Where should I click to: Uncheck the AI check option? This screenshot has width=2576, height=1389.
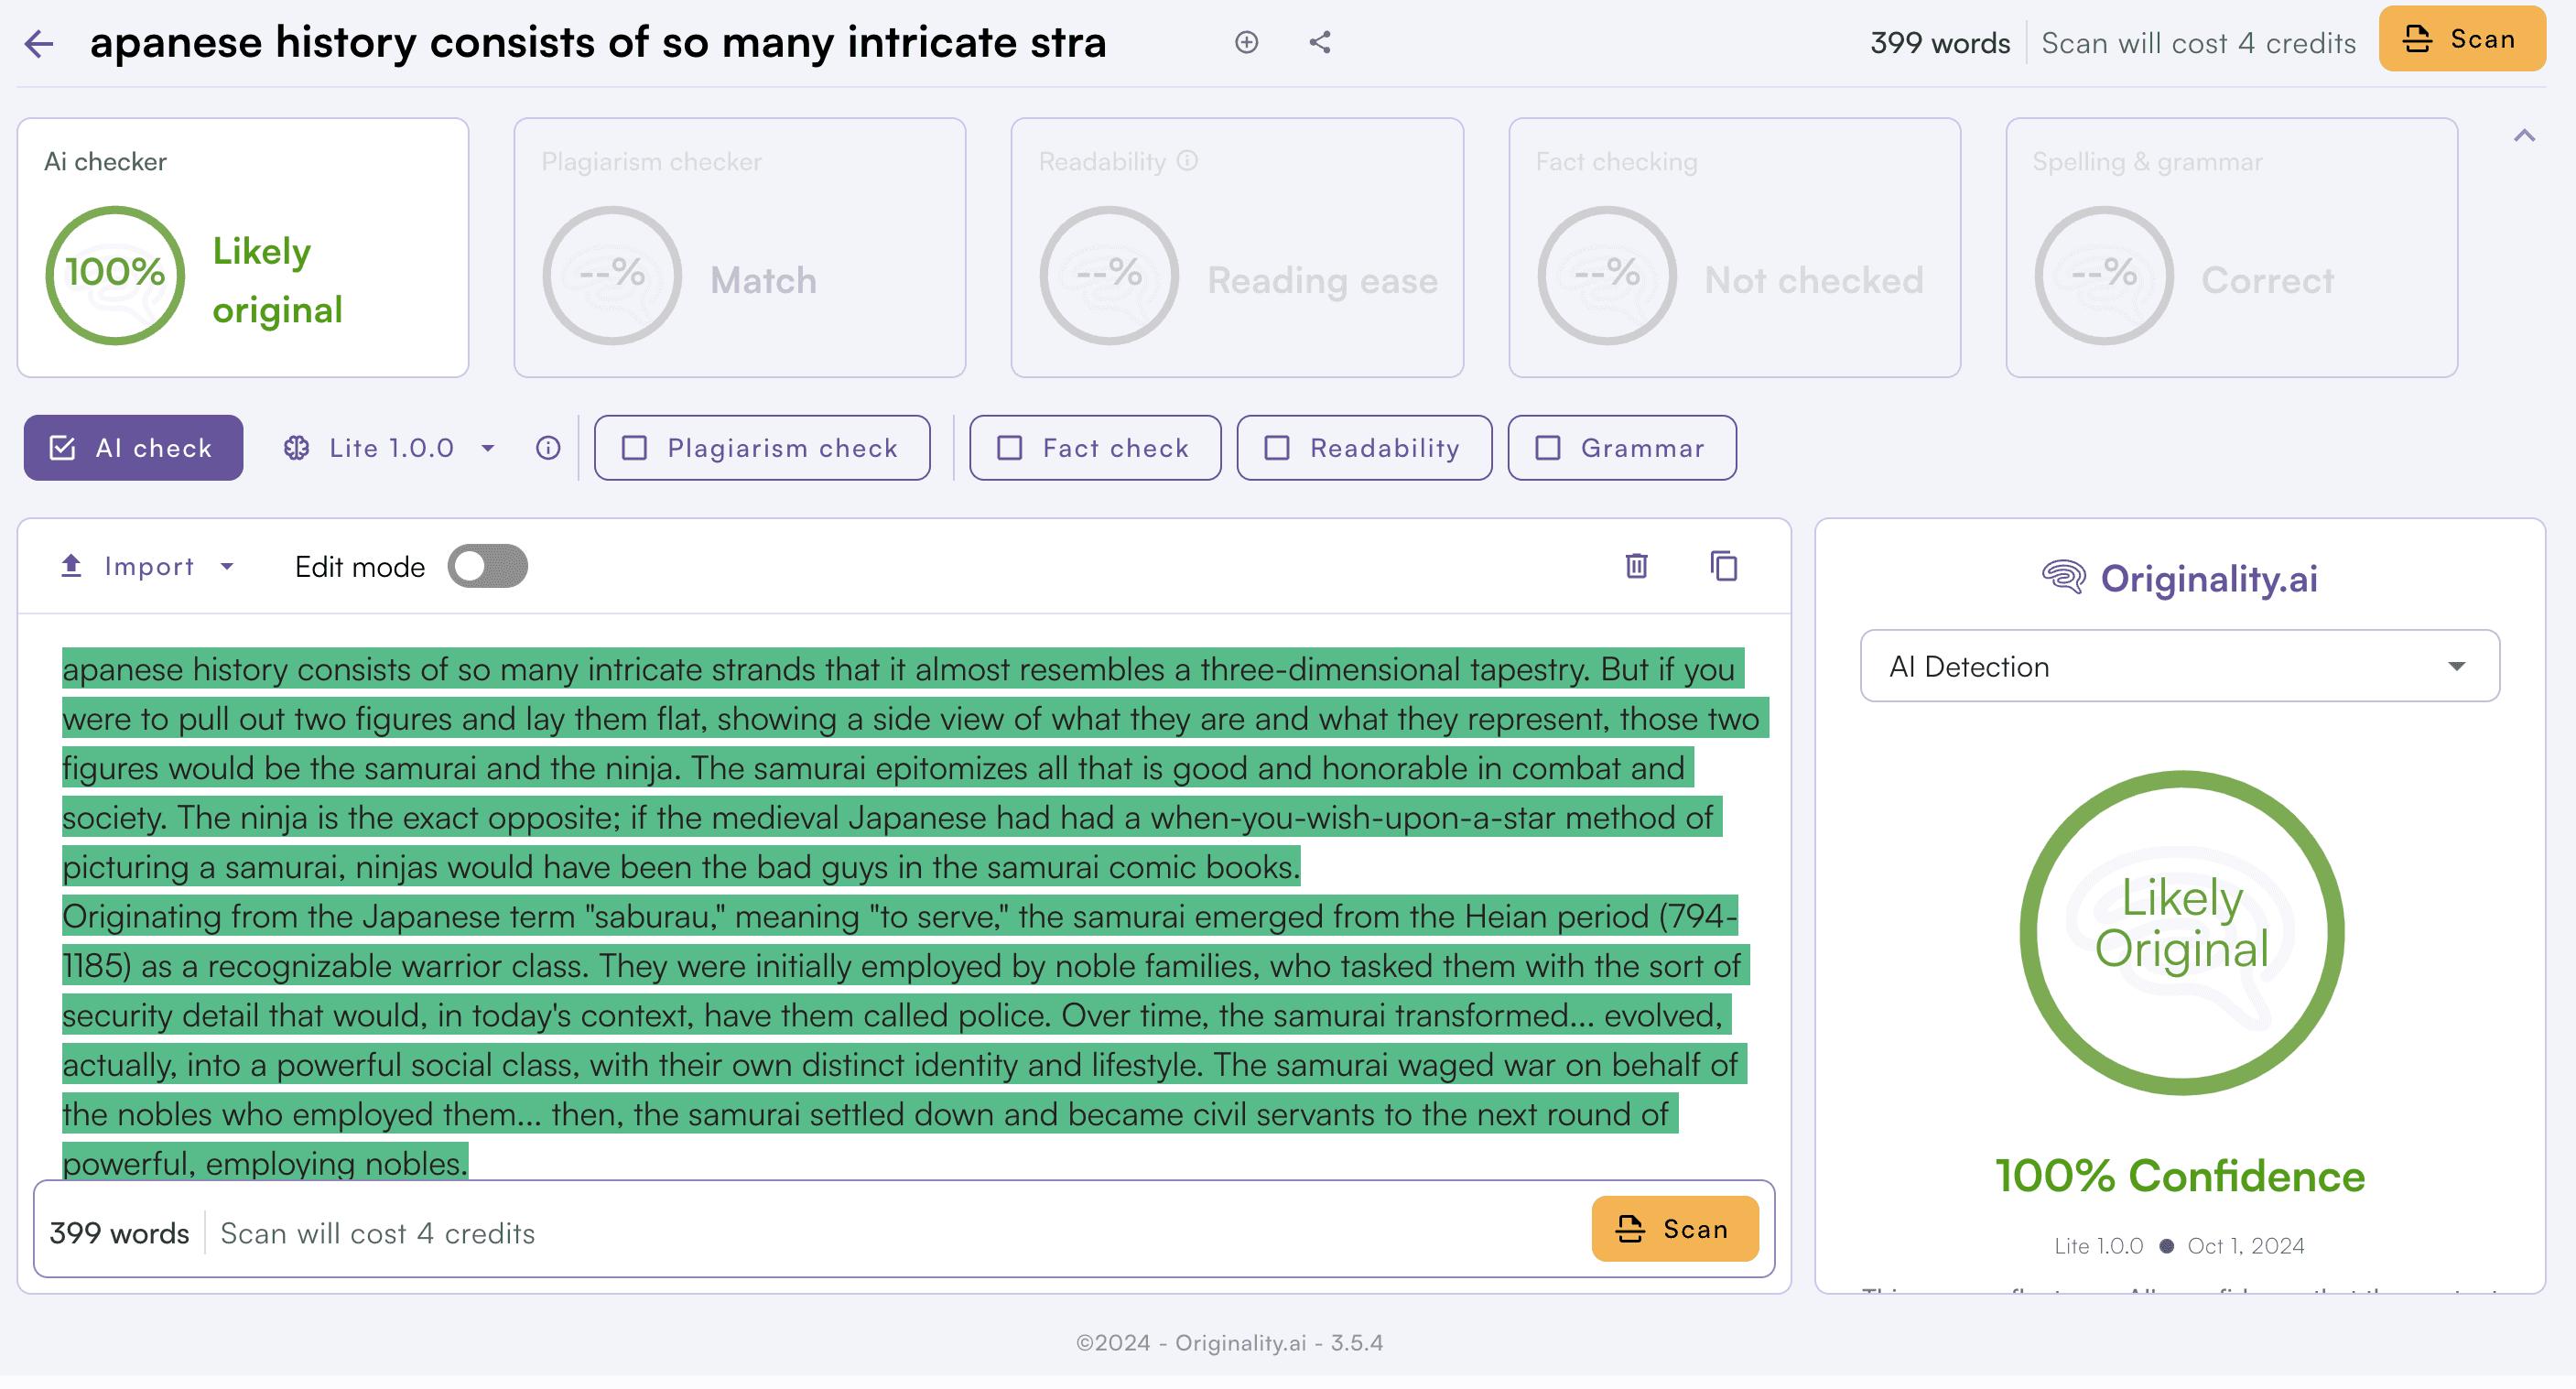tap(63, 448)
